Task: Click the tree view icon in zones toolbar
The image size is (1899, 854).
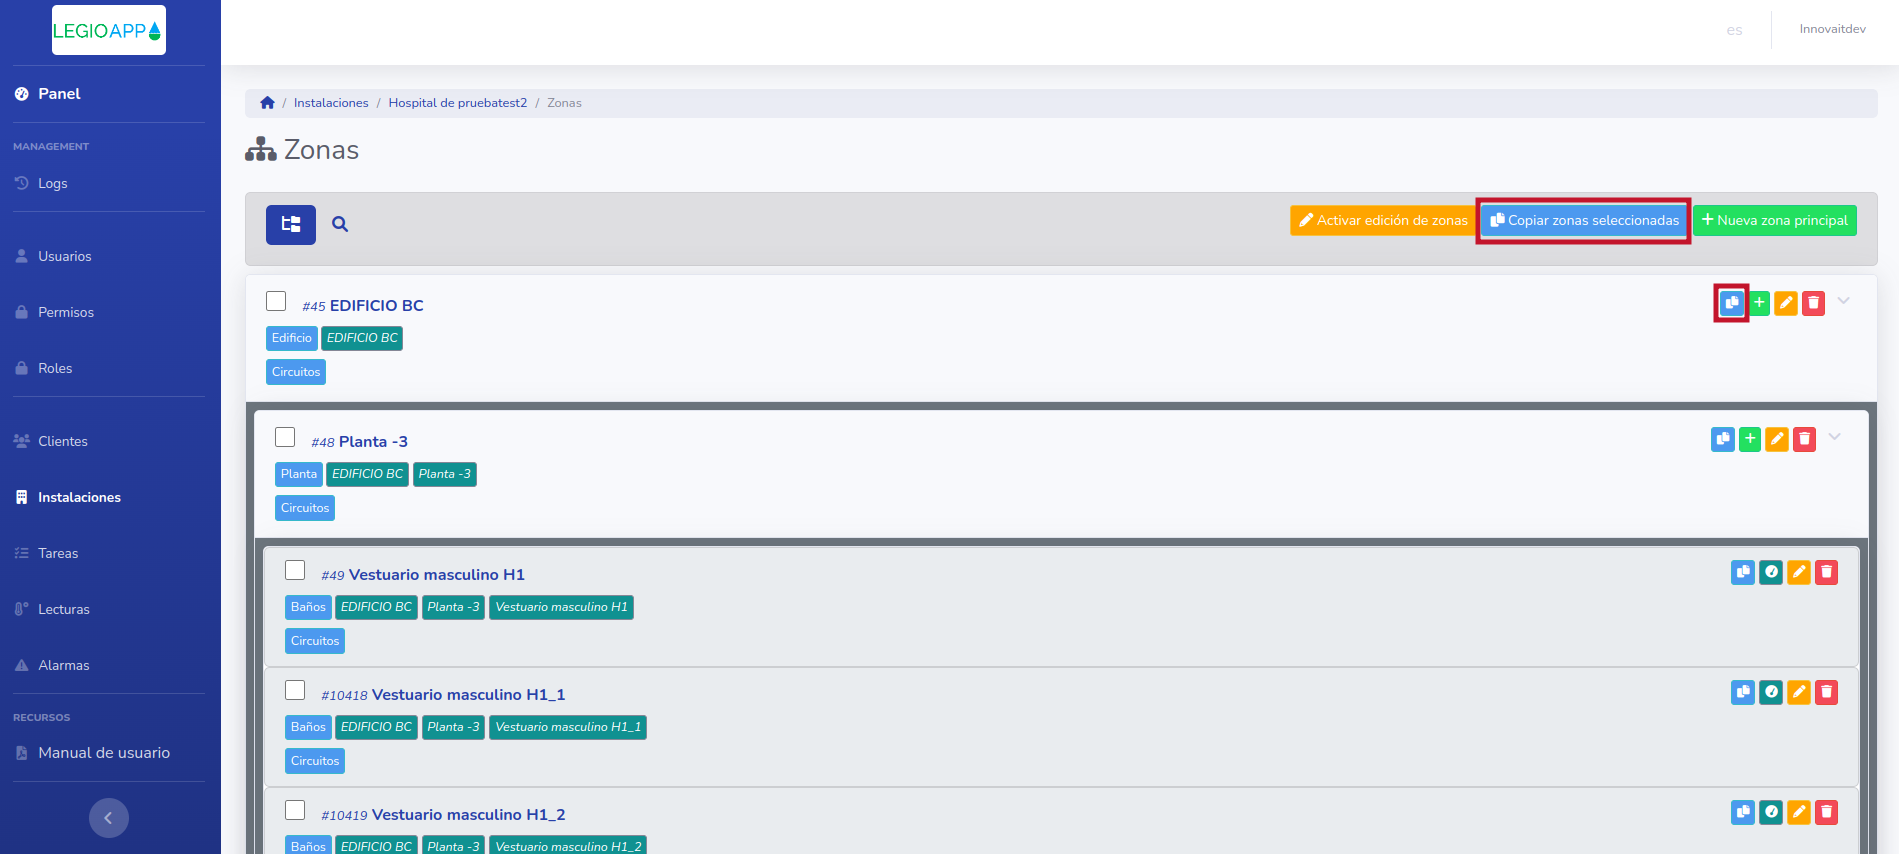Action: [290, 224]
